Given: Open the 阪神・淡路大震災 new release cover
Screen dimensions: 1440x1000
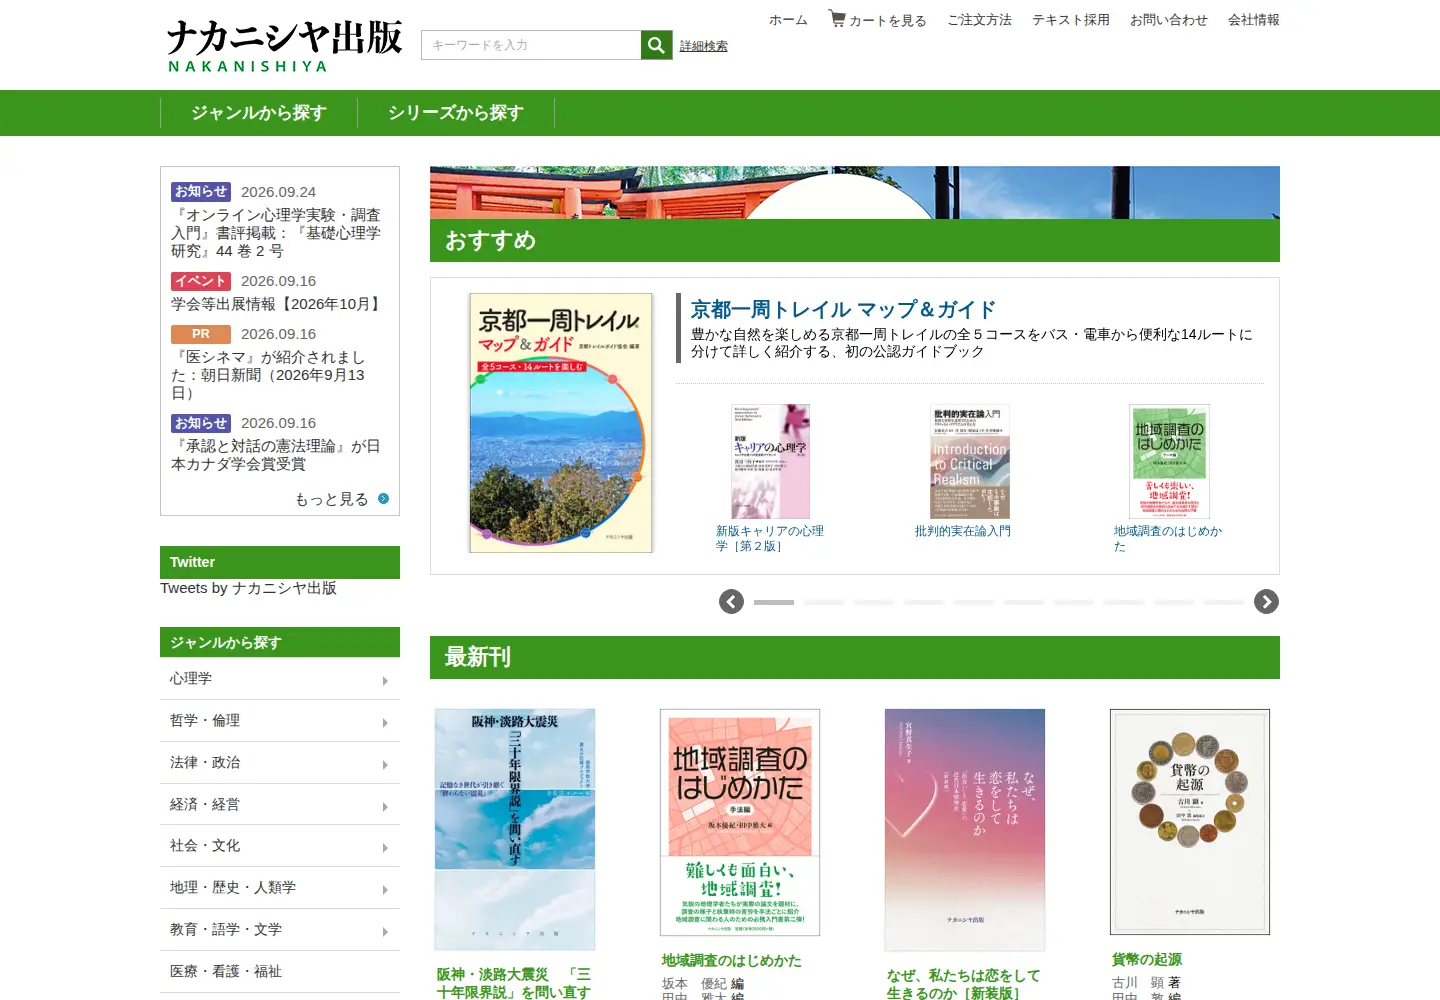Looking at the screenshot, I should tap(515, 830).
